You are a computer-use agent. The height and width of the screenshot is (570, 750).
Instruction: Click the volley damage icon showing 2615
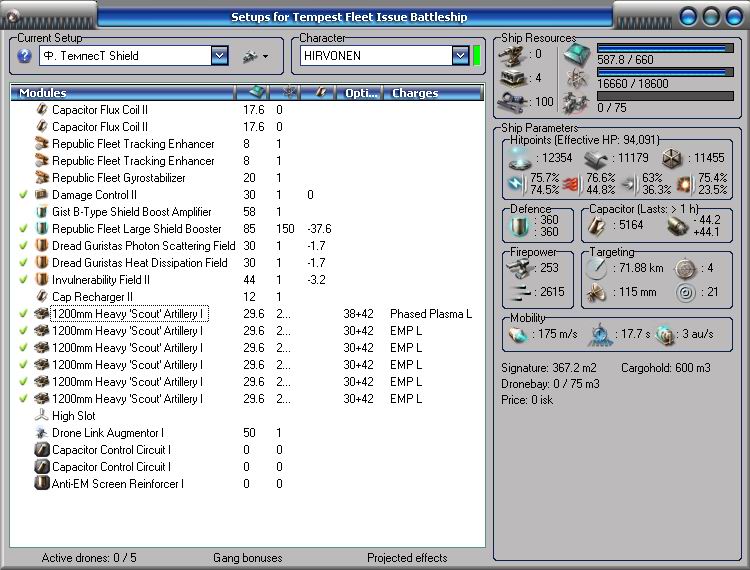tap(521, 291)
